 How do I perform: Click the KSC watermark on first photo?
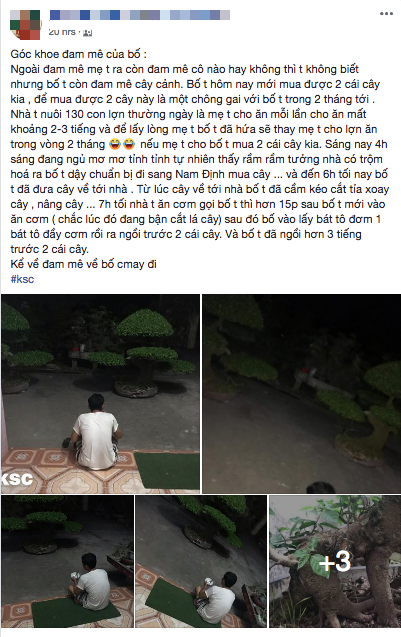[x=17, y=479]
